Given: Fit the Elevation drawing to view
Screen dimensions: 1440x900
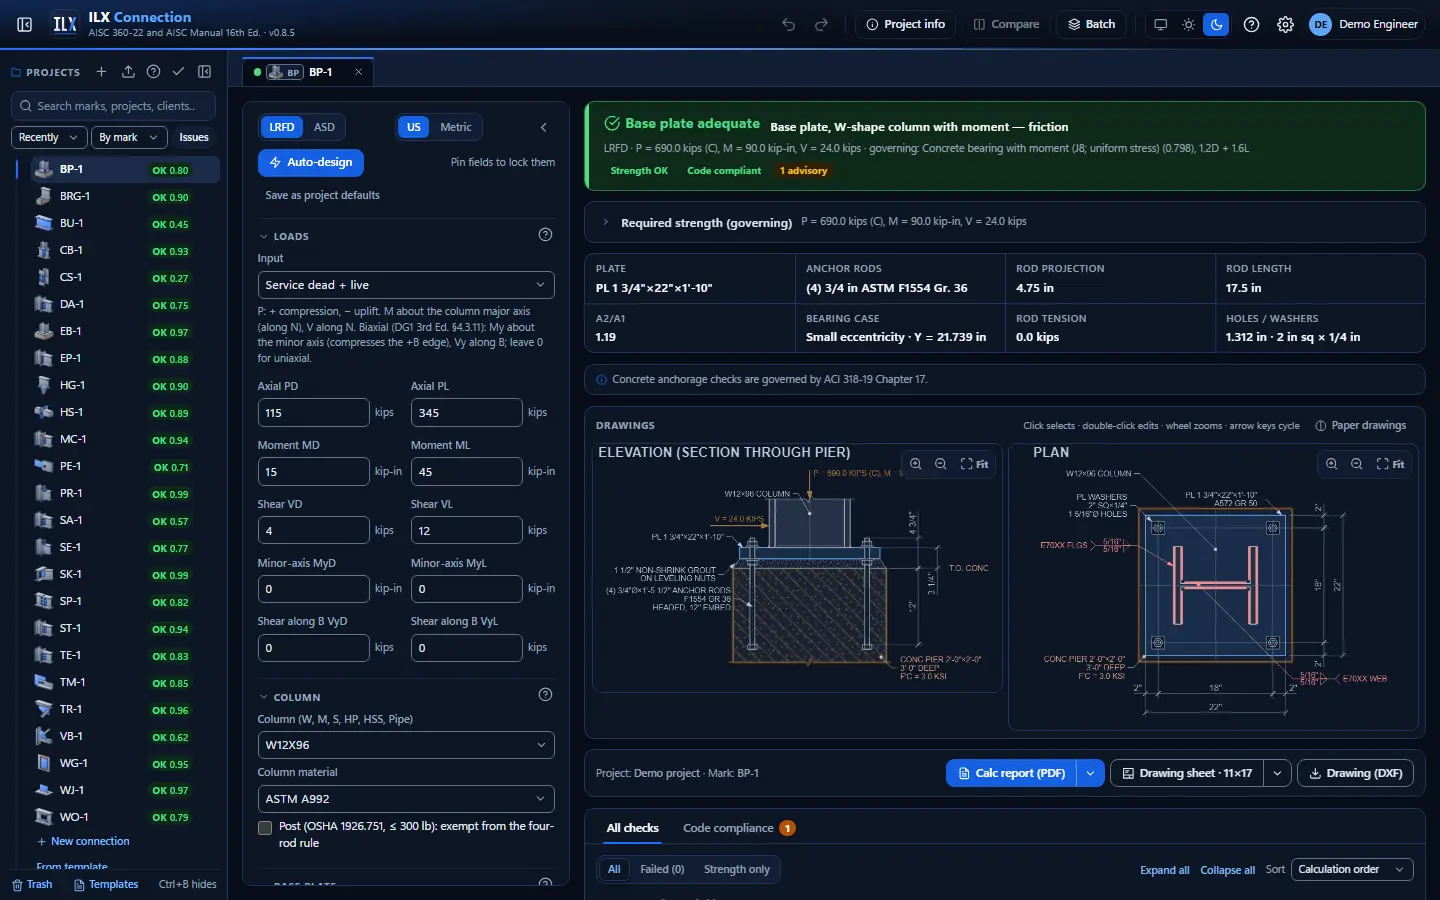Looking at the screenshot, I should coord(974,464).
